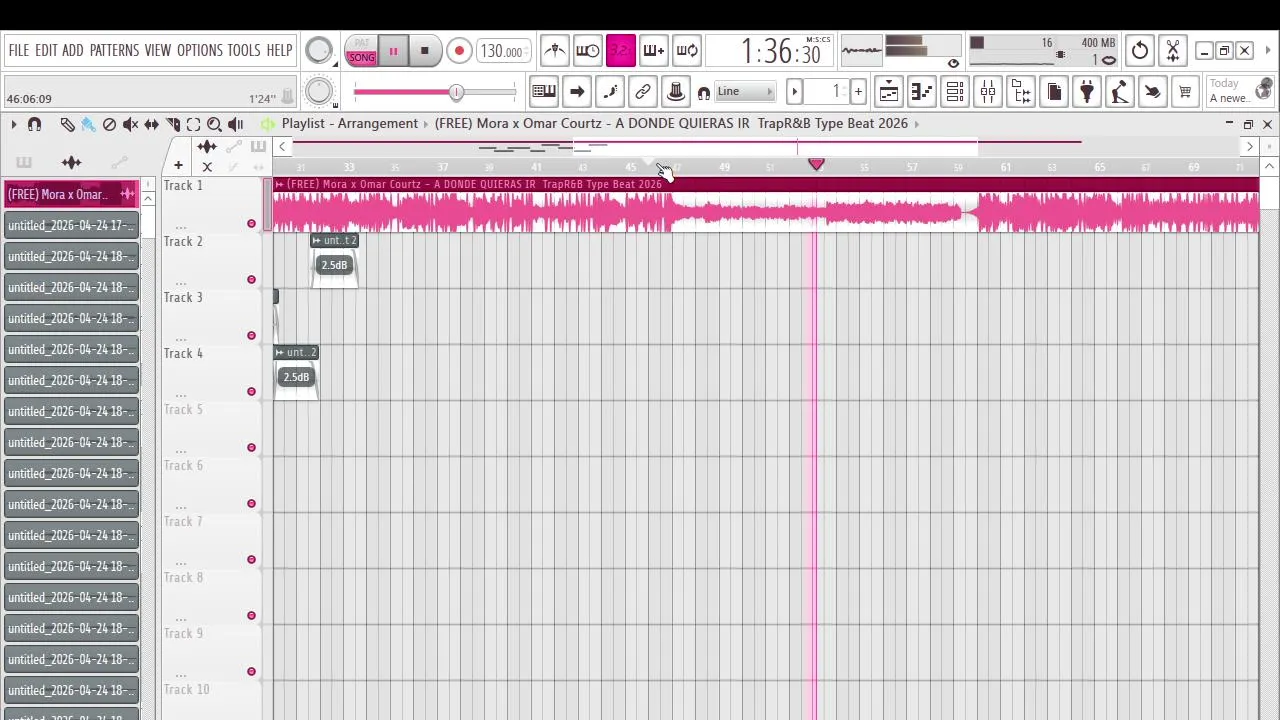Stop playback with the stop button
The height and width of the screenshot is (720, 1280).
coord(424,51)
